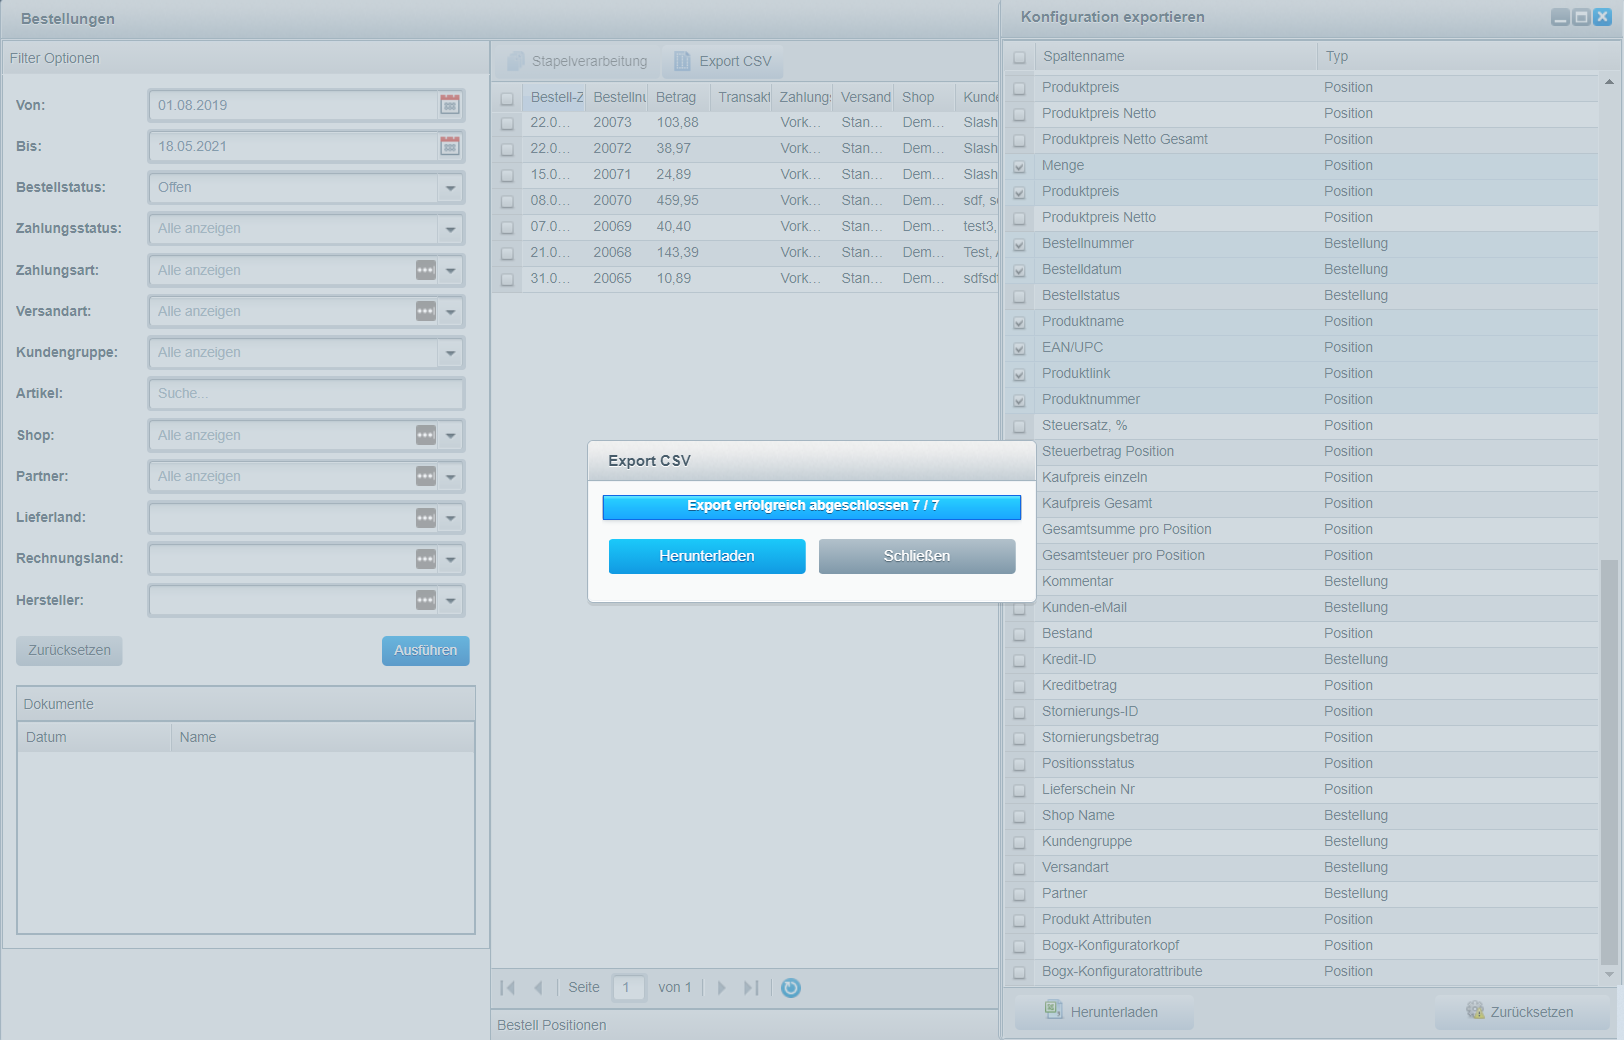Toggle the select-all checkbox beside Spaltenname
1624x1040 pixels.
point(1019,57)
